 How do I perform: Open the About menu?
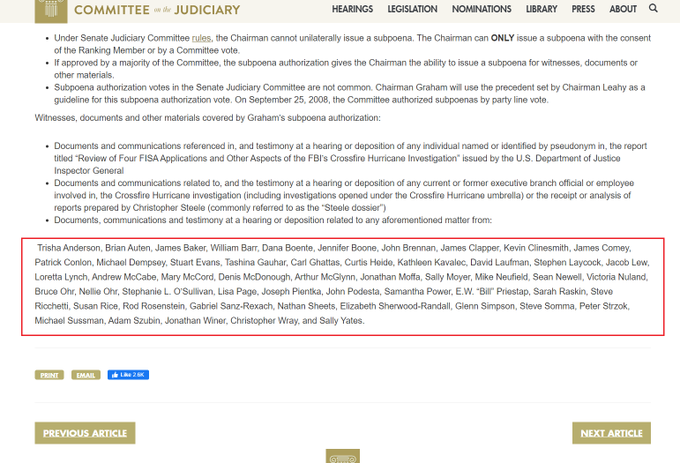click(x=623, y=9)
